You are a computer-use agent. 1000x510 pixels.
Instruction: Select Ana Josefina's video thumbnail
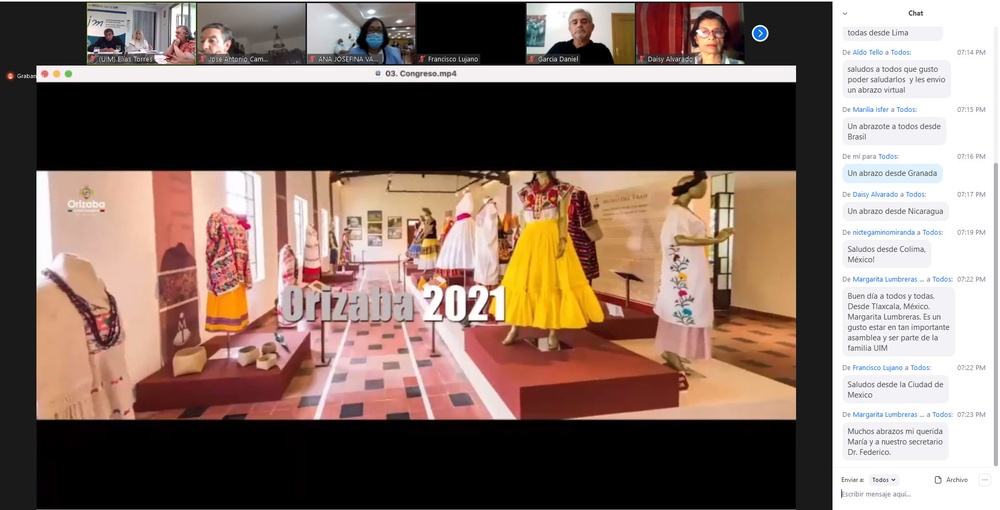point(360,33)
